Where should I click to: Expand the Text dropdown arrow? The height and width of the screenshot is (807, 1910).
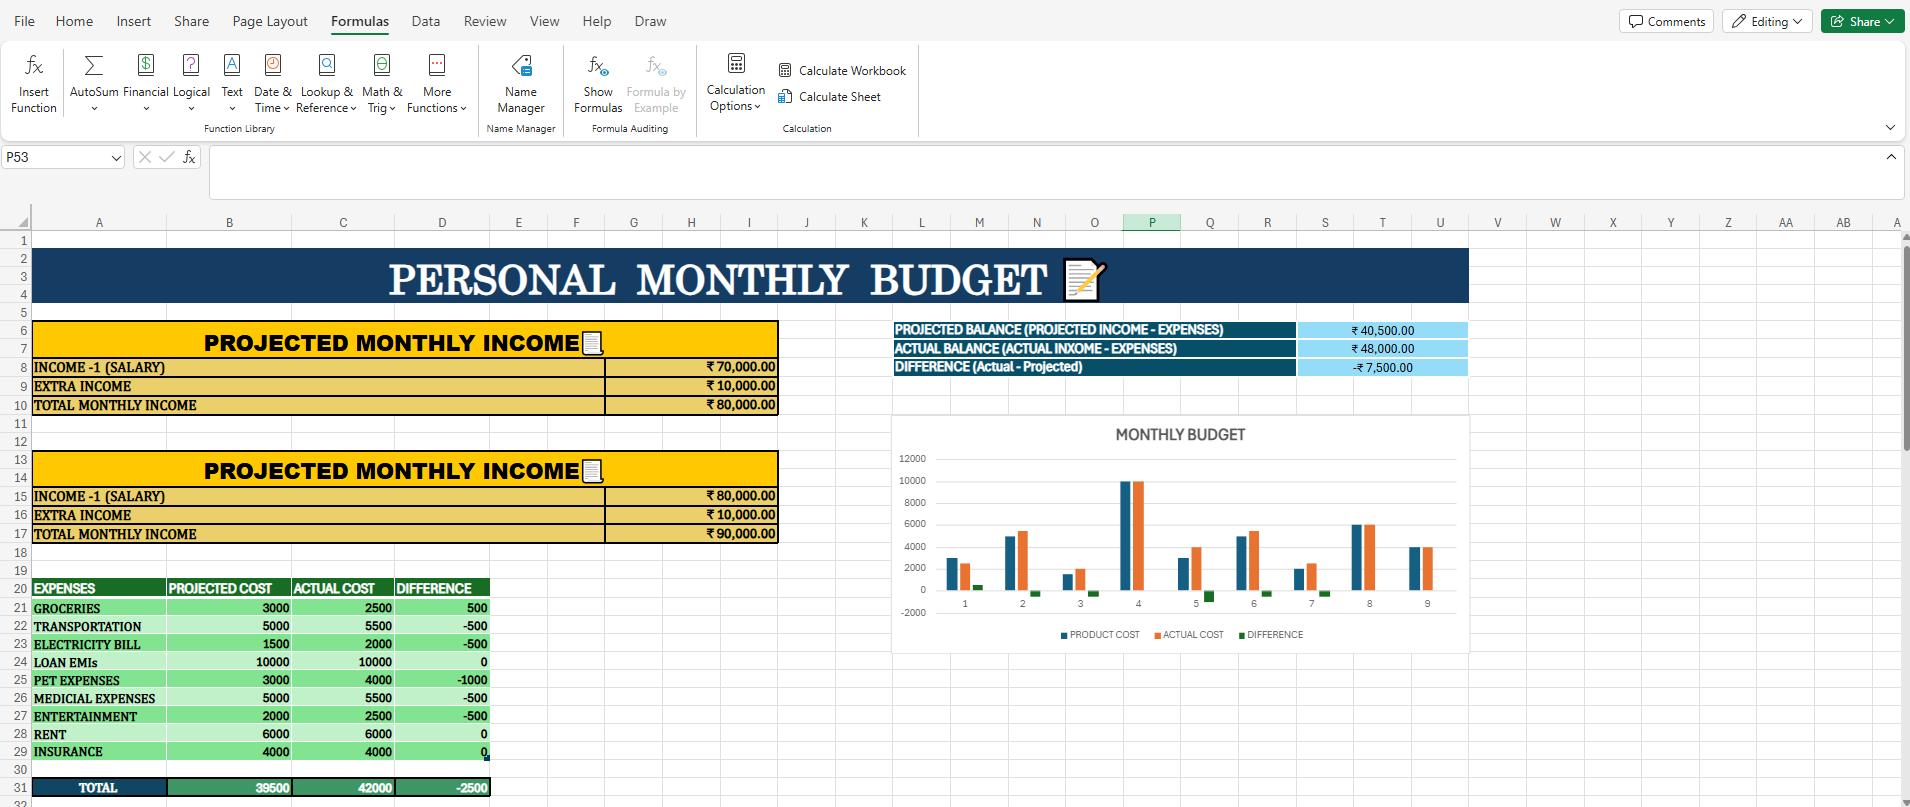(x=232, y=109)
